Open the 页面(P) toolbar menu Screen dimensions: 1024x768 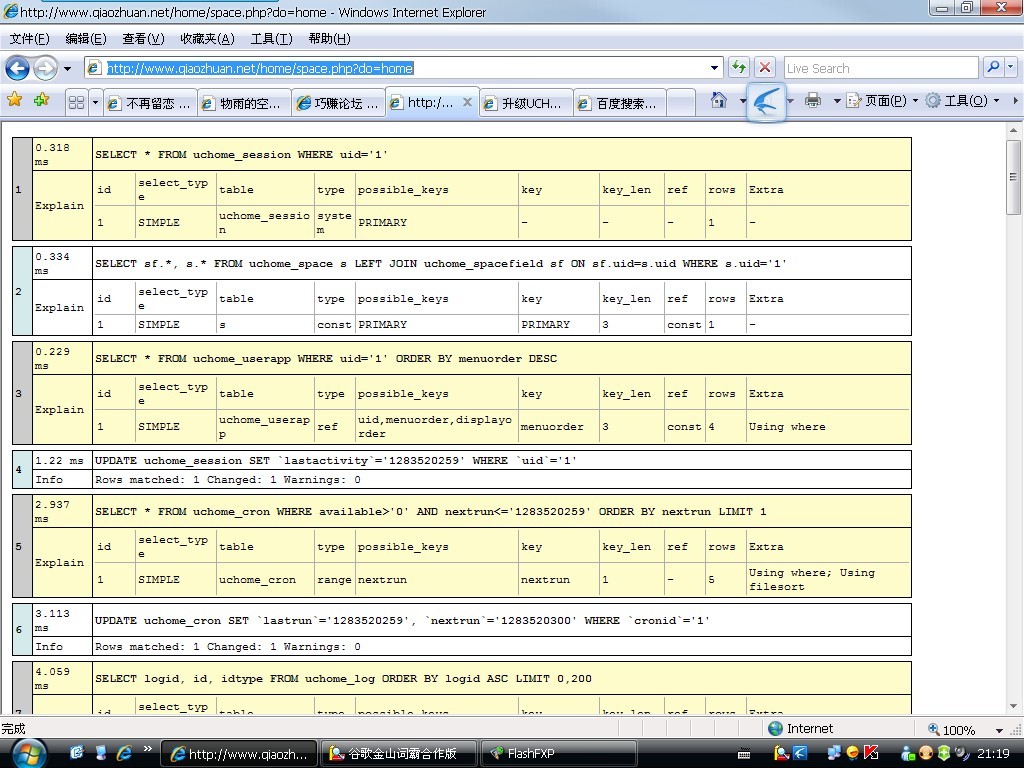[x=882, y=101]
